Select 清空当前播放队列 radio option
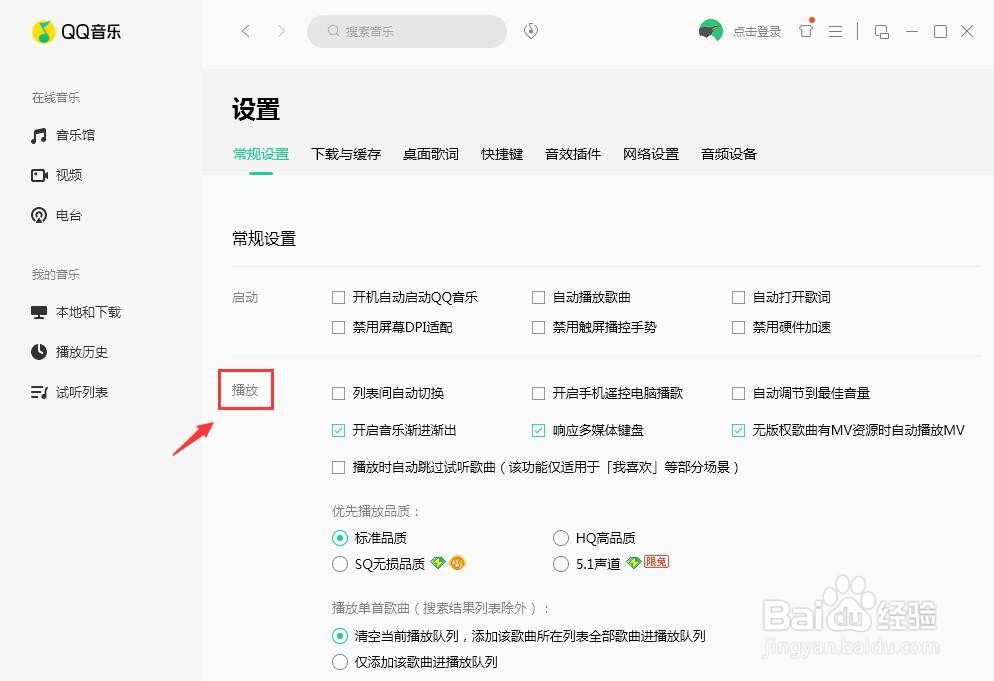The width and height of the screenshot is (994, 681). (340, 635)
